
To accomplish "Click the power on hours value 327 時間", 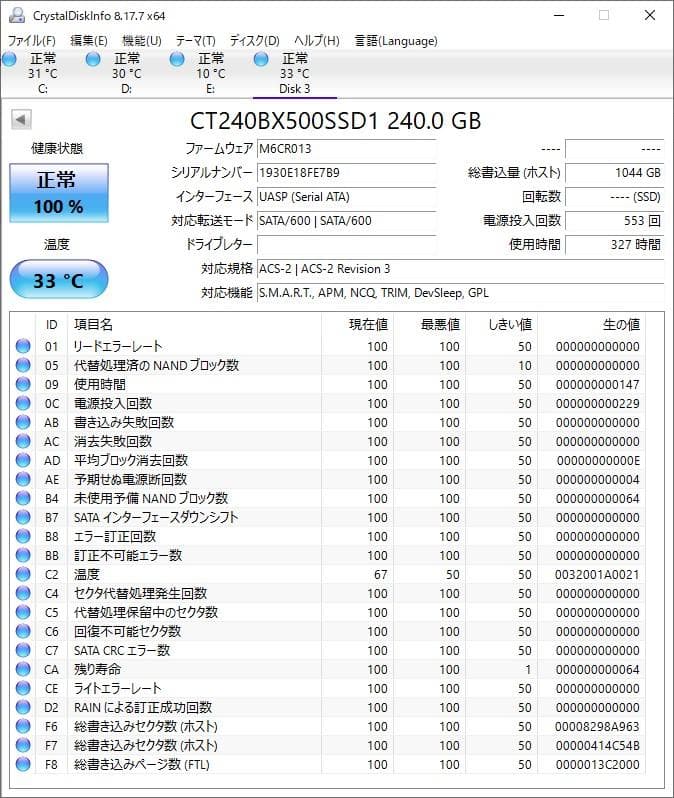I will [614, 245].
